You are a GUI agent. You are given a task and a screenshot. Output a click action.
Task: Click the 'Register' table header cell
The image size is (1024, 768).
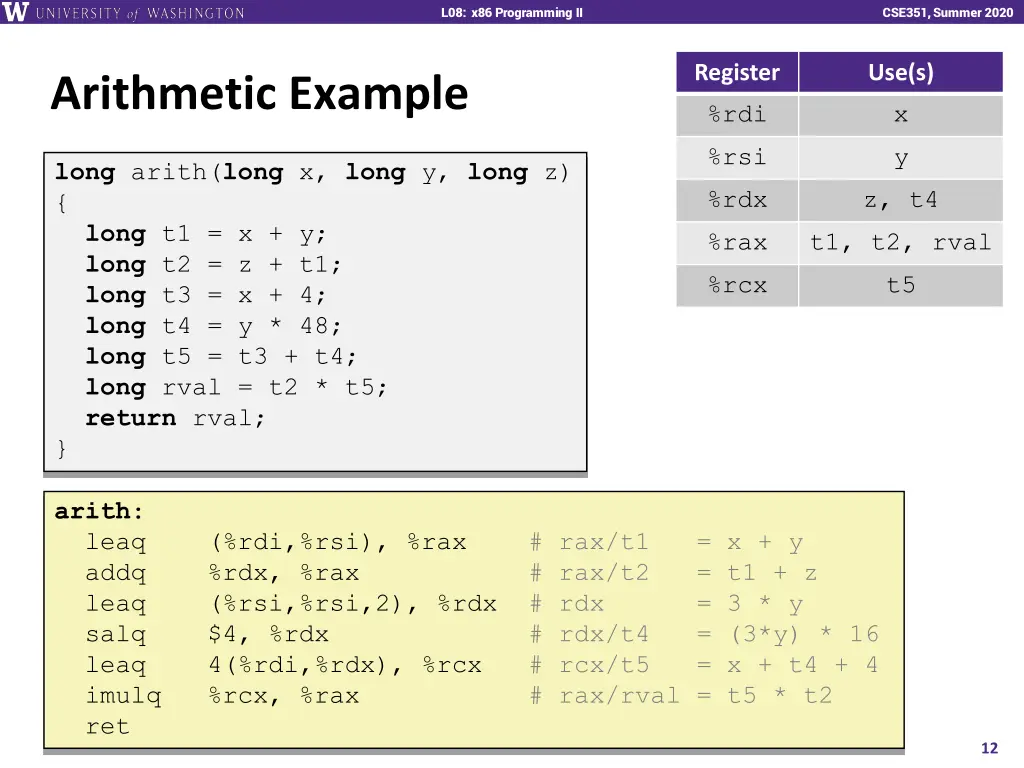point(737,72)
